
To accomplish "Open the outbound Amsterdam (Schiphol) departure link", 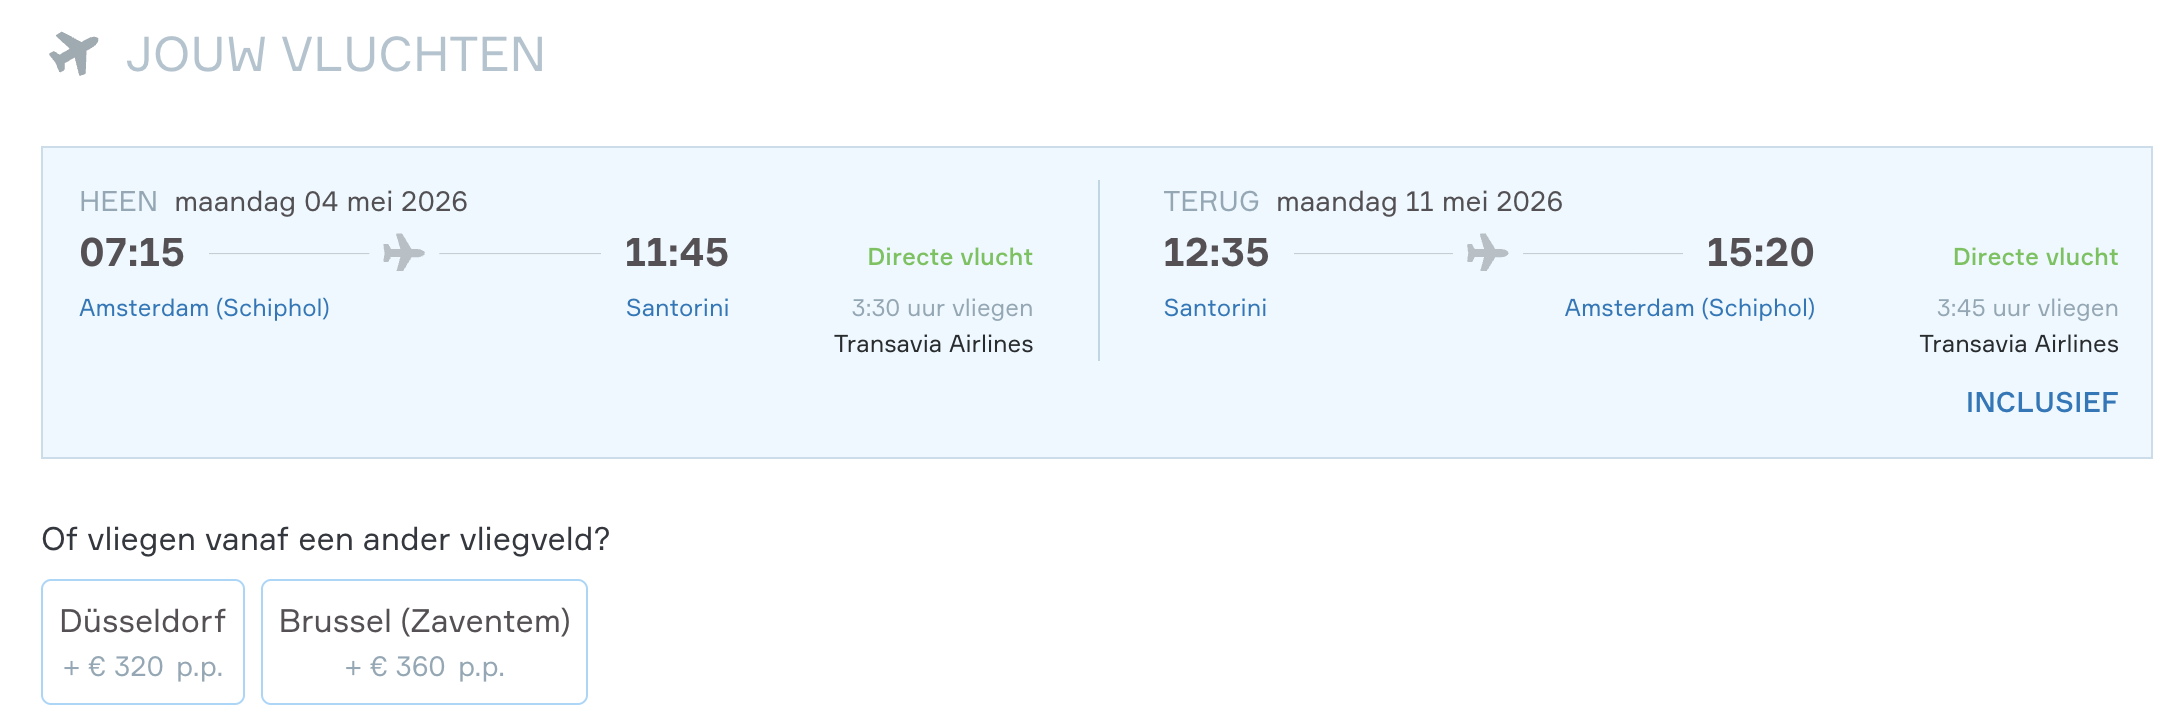I will tap(205, 308).
